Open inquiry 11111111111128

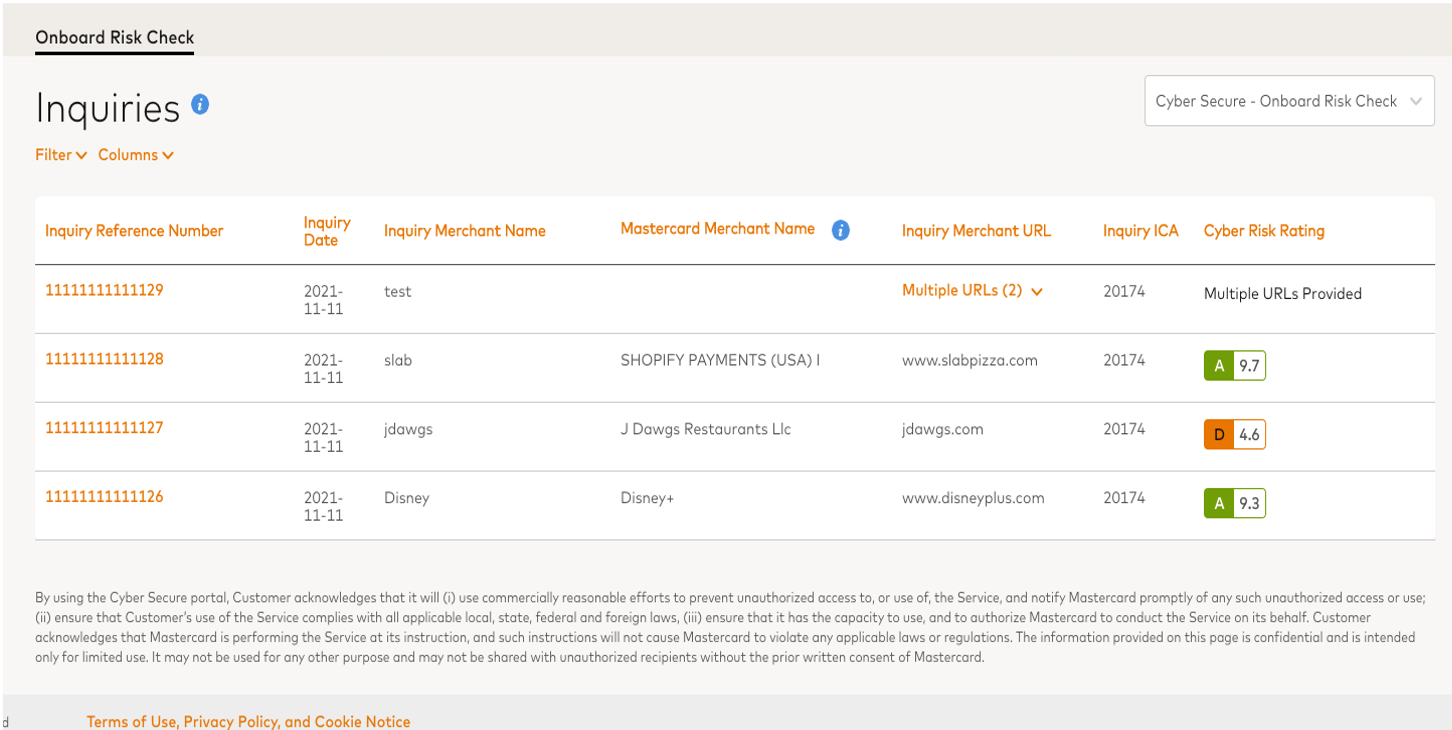[x=104, y=359]
